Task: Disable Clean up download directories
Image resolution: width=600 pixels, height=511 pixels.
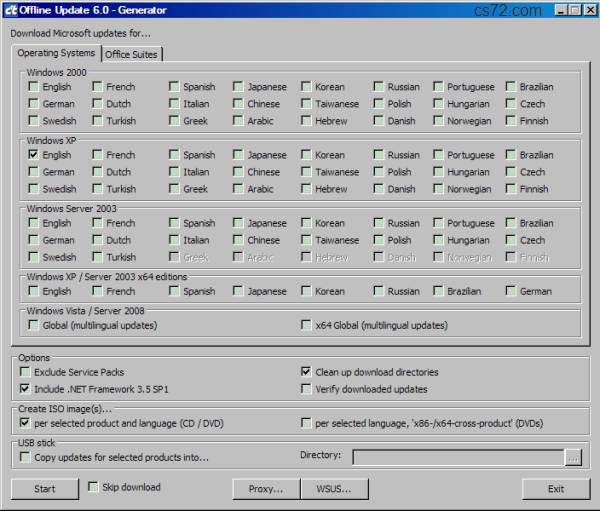Action: [x=306, y=372]
